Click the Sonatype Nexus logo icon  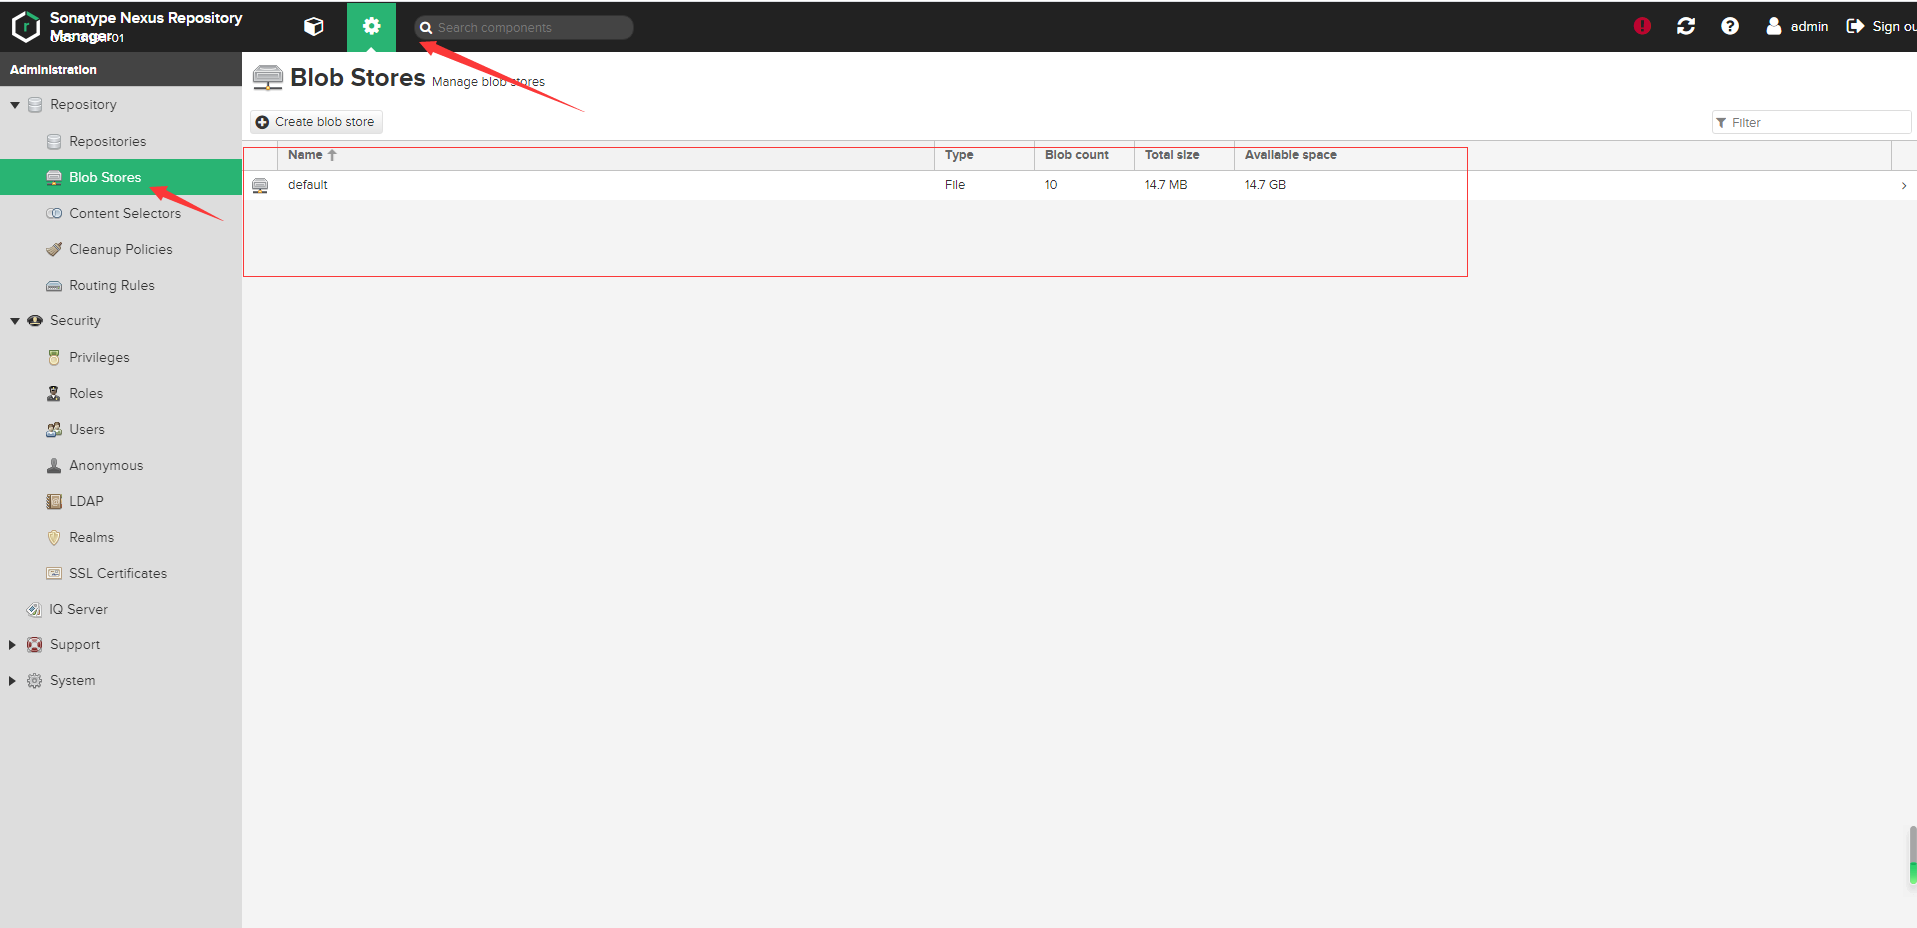coord(26,27)
